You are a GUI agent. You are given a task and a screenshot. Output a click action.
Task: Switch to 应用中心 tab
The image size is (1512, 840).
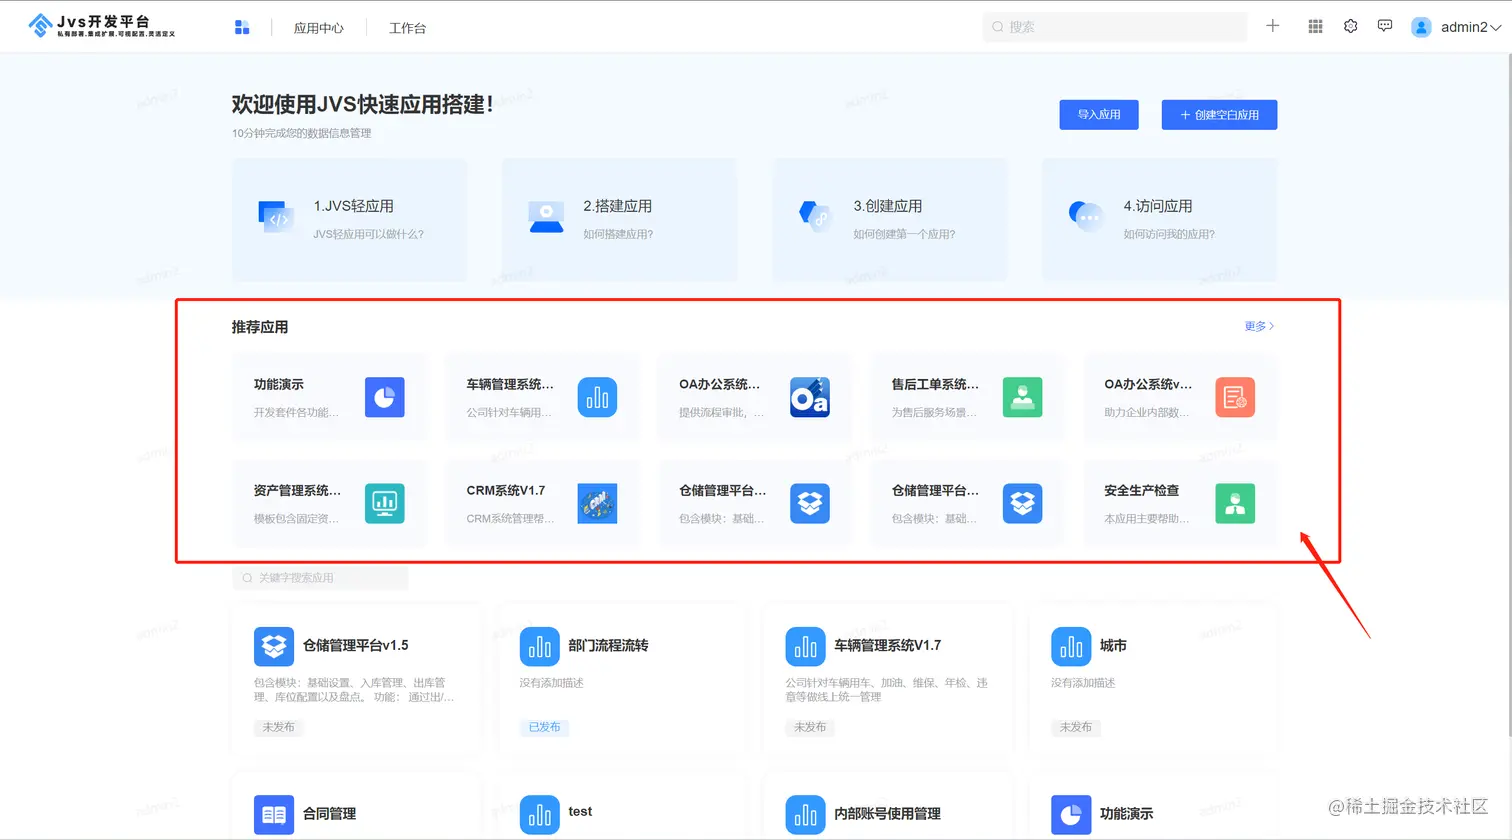coord(319,28)
